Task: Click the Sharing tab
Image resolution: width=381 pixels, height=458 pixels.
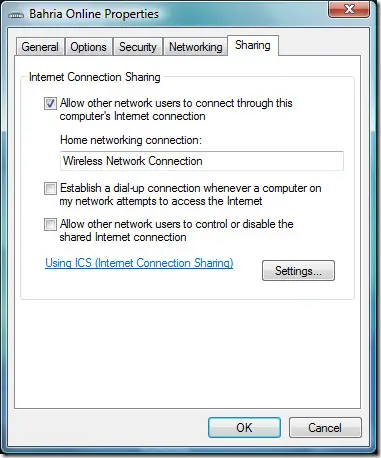Action: pos(253,45)
